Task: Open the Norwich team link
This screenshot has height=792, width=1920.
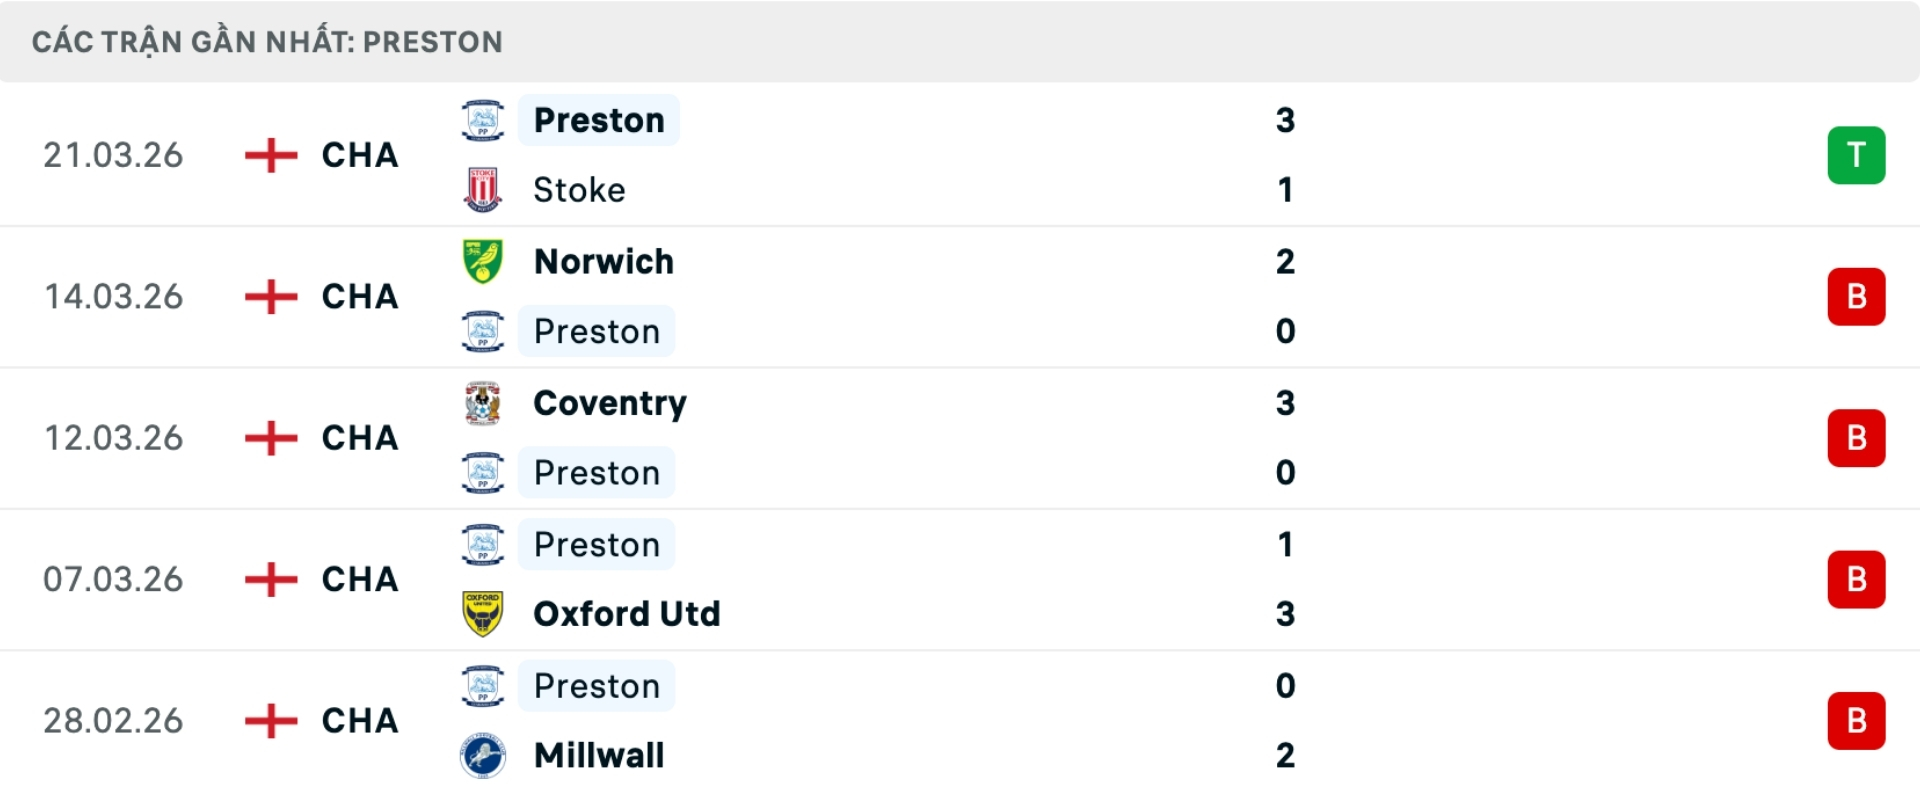Action: click(x=604, y=261)
